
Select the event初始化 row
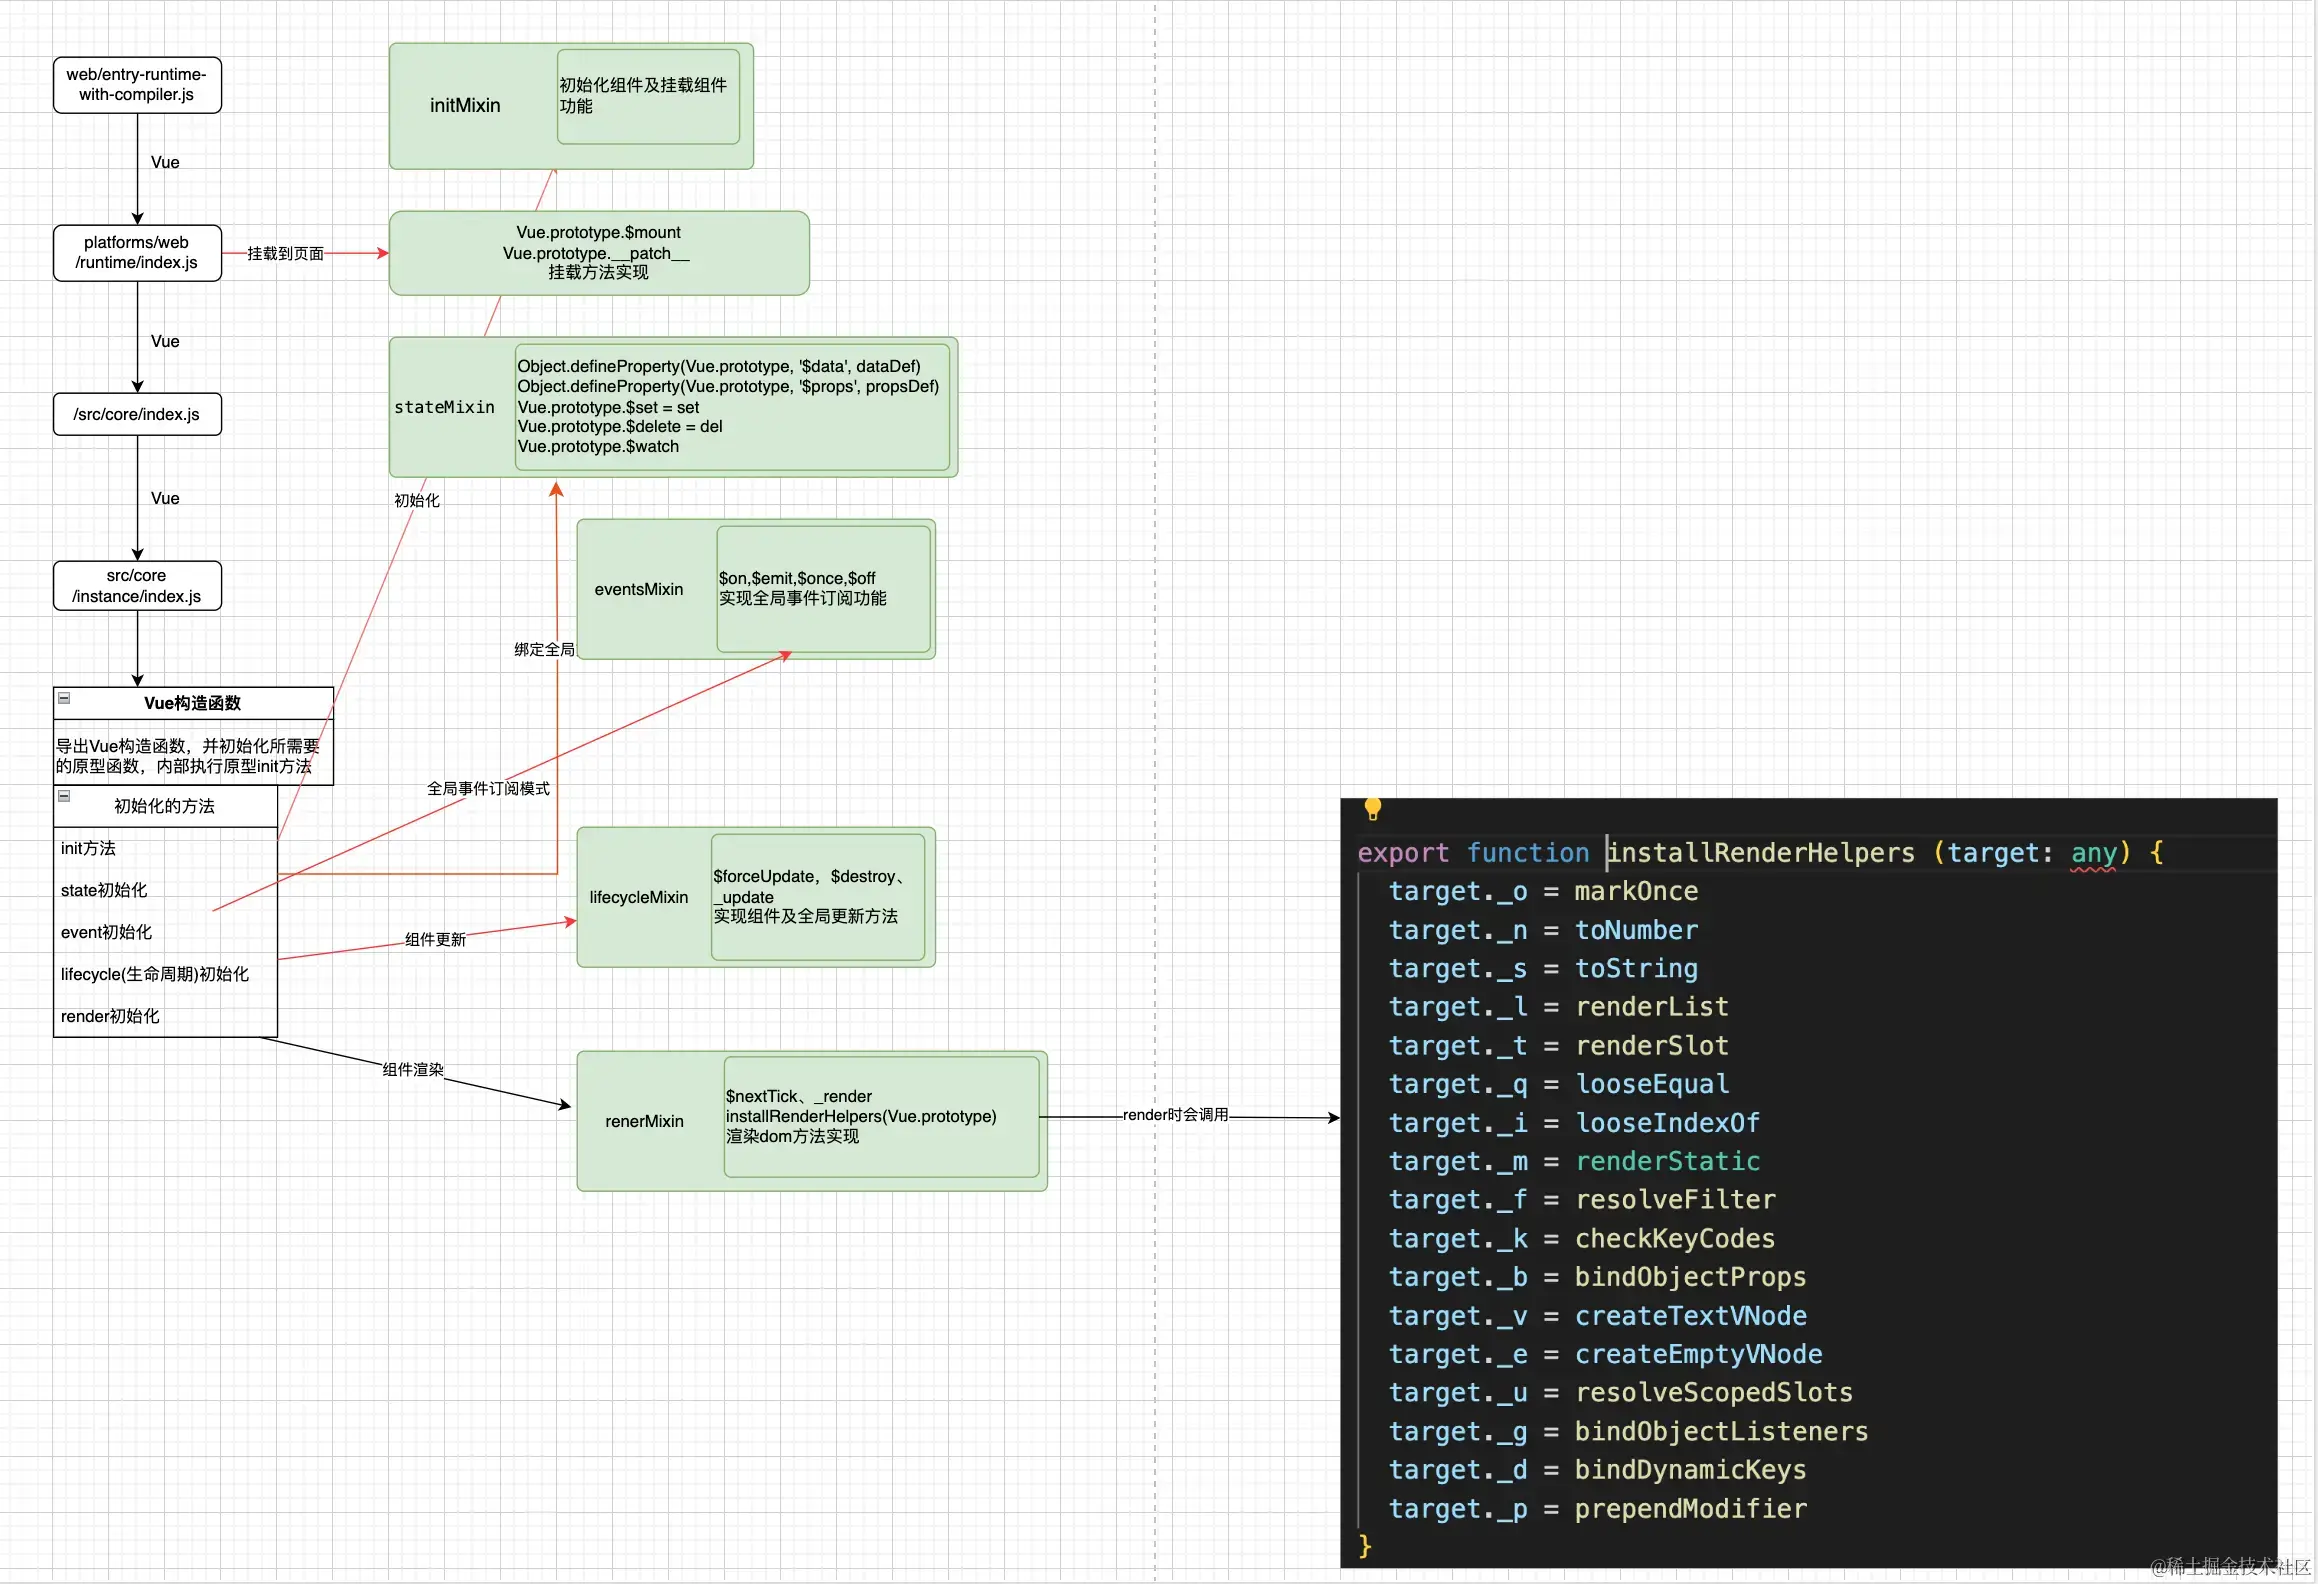(106, 932)
